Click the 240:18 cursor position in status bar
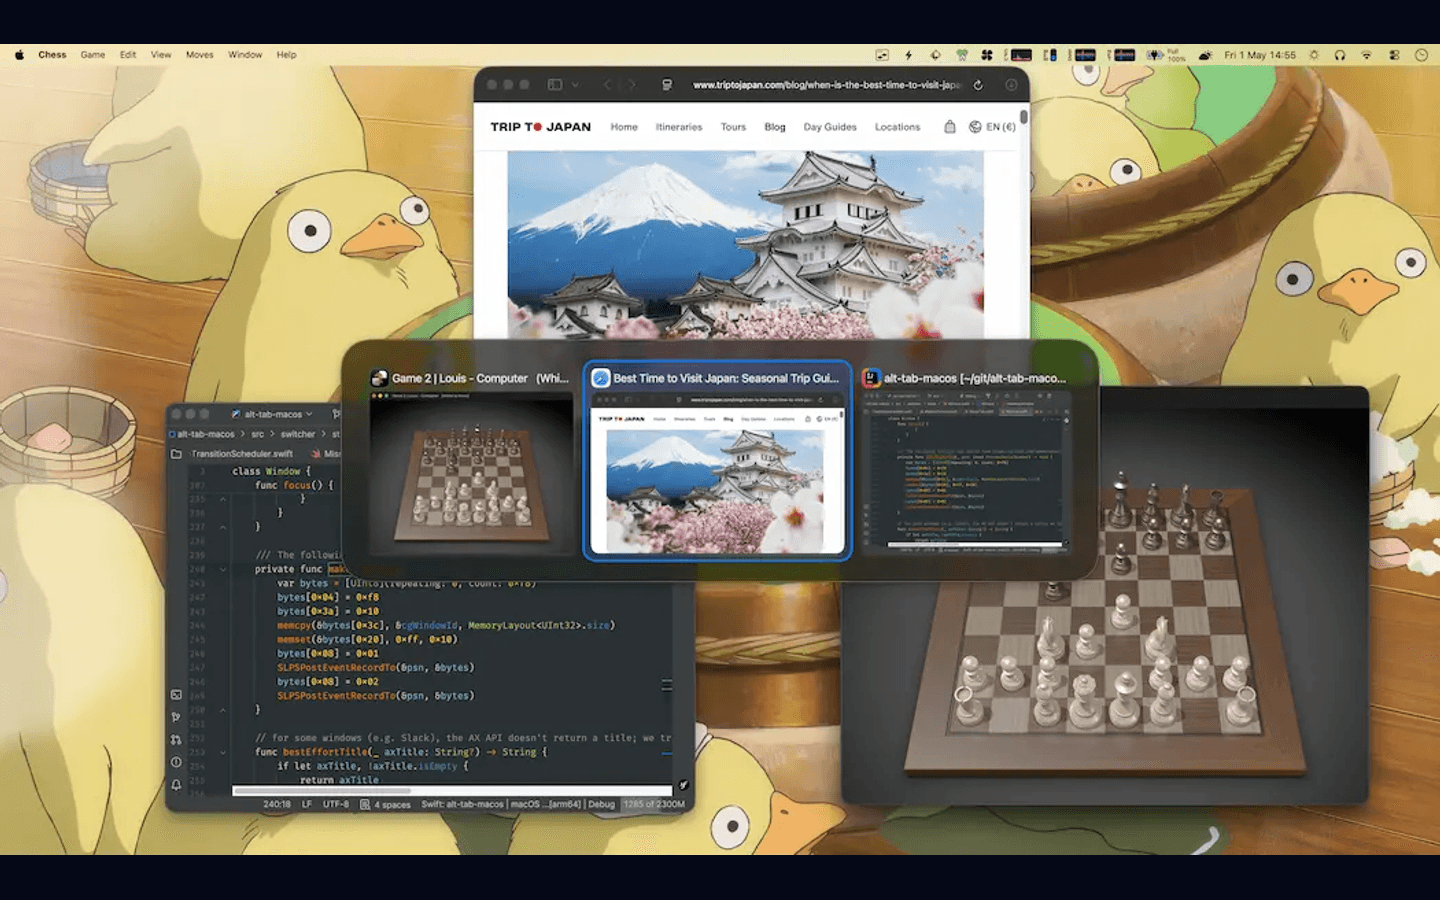The image size is (1440, 900). tap(277, 804)
